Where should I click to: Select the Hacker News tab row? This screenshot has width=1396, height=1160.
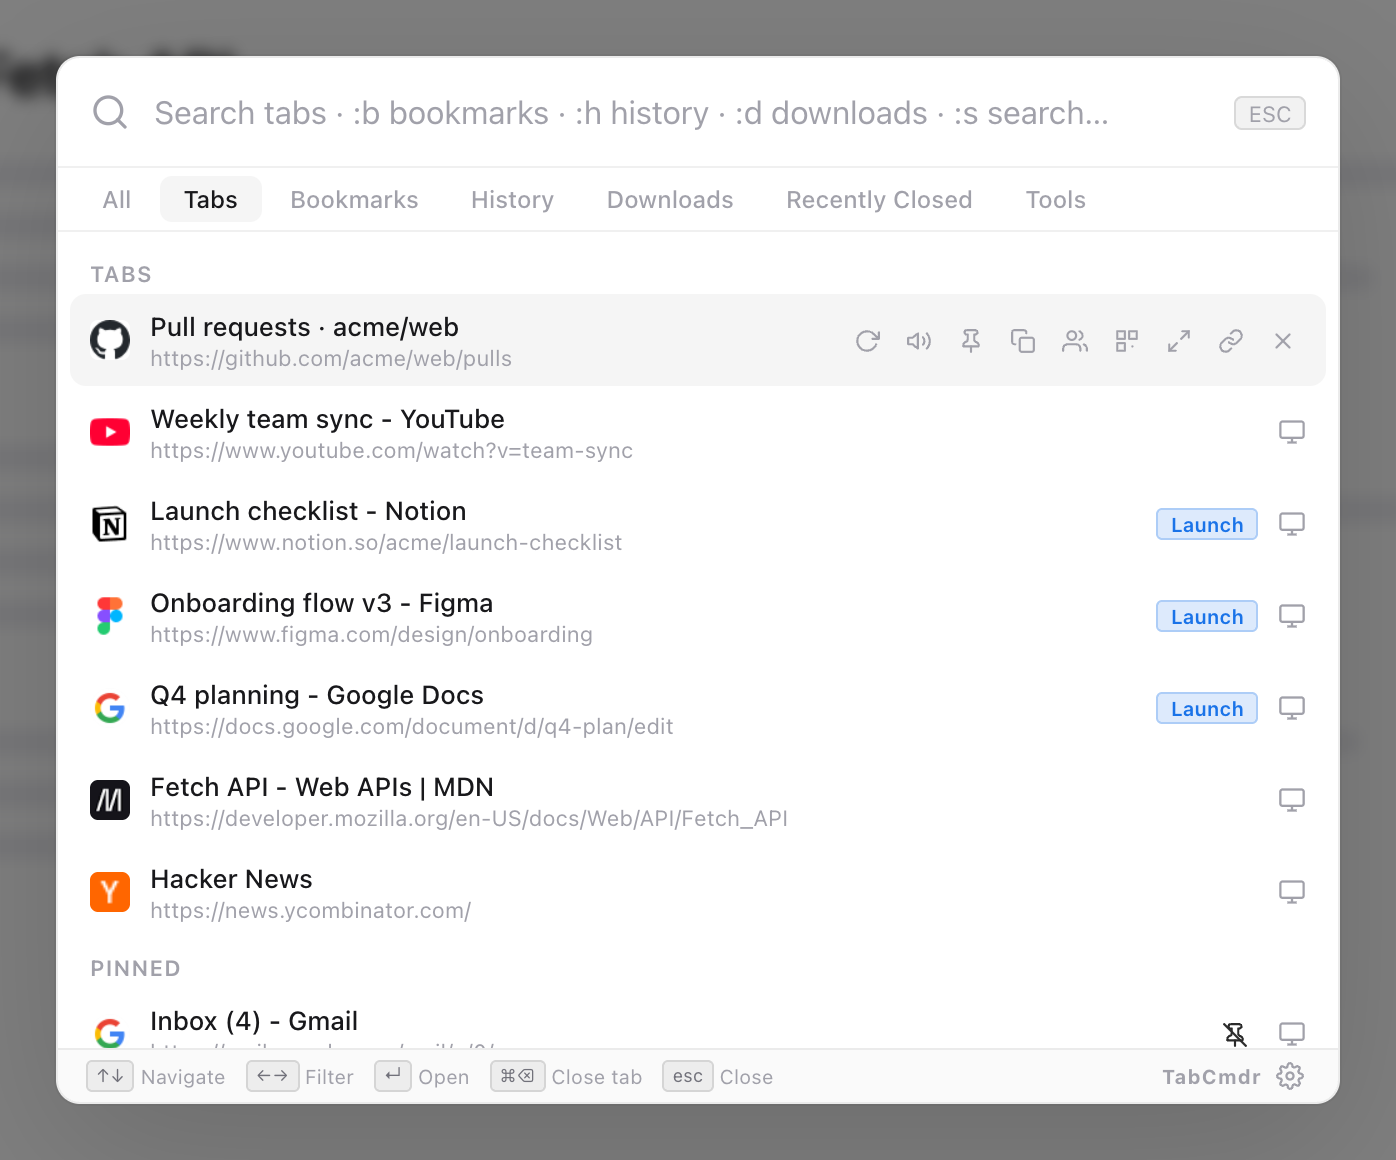tap(698, 892)
